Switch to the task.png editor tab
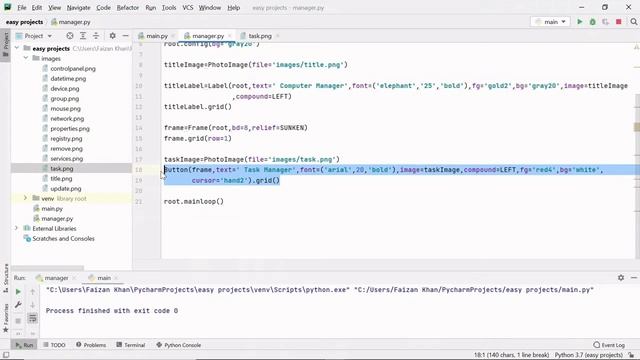The width and height of the screenshot is (640, 360). pyautogui.click(x=260, y=36)
